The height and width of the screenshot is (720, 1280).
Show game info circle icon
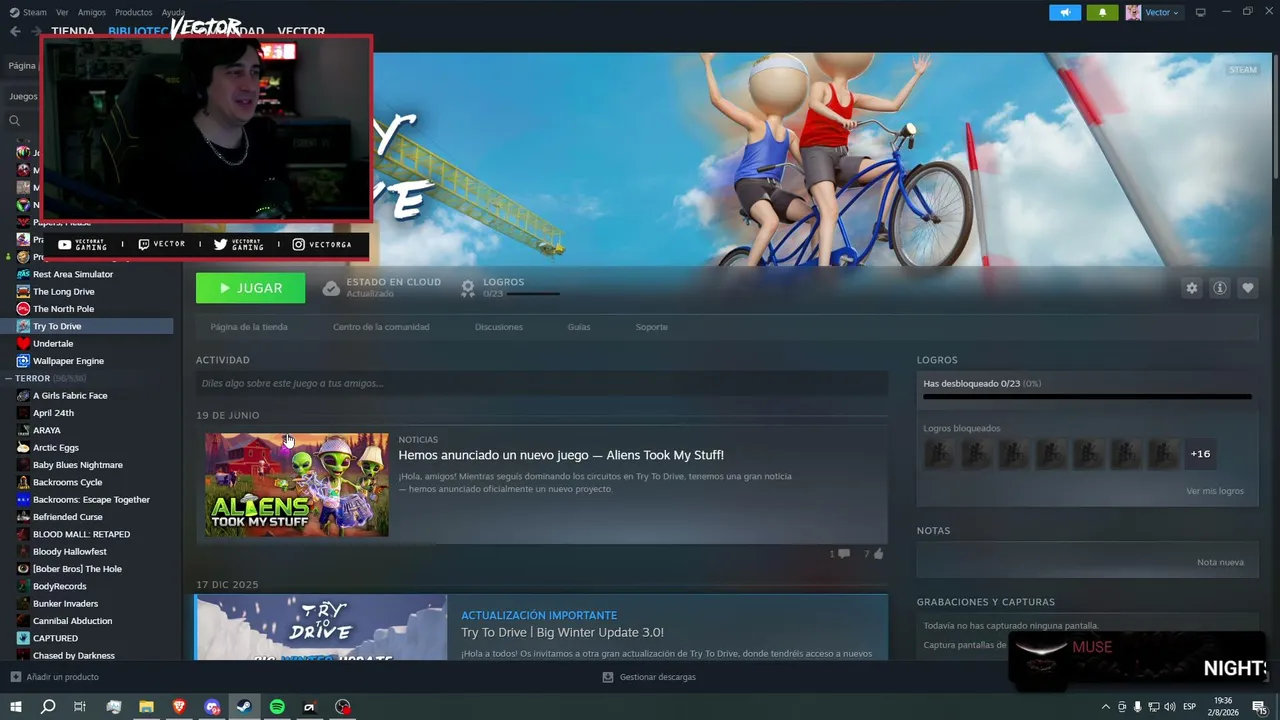point(1220,288)
